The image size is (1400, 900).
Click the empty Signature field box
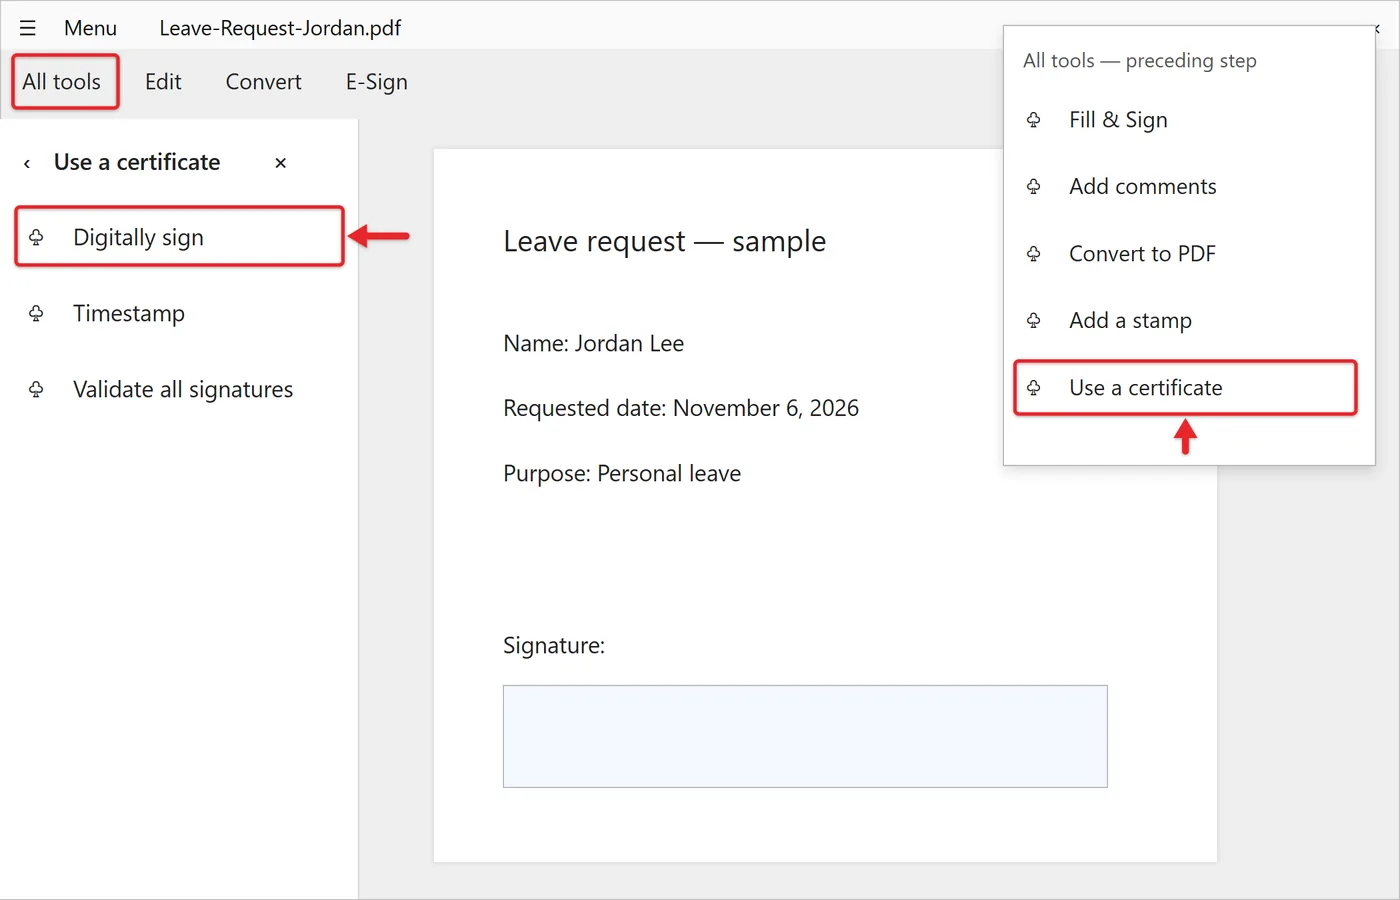[805, 736]
